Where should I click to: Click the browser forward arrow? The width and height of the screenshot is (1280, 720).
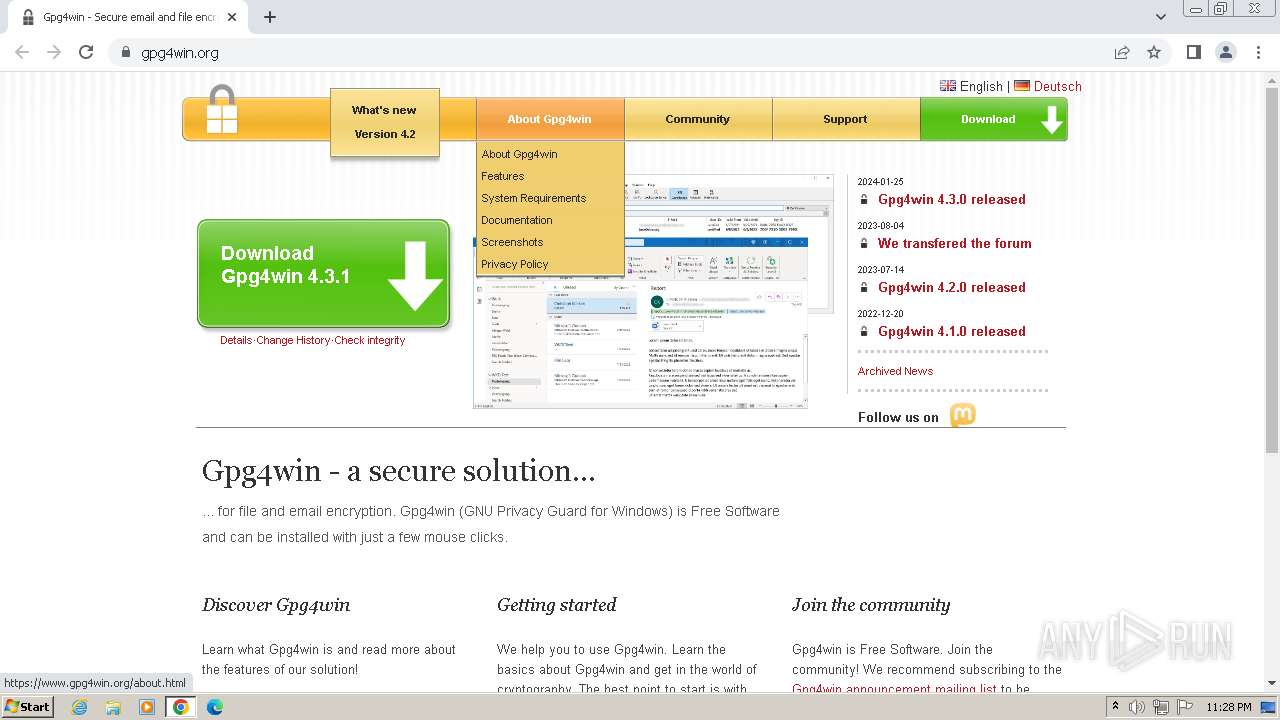(54, 52)
